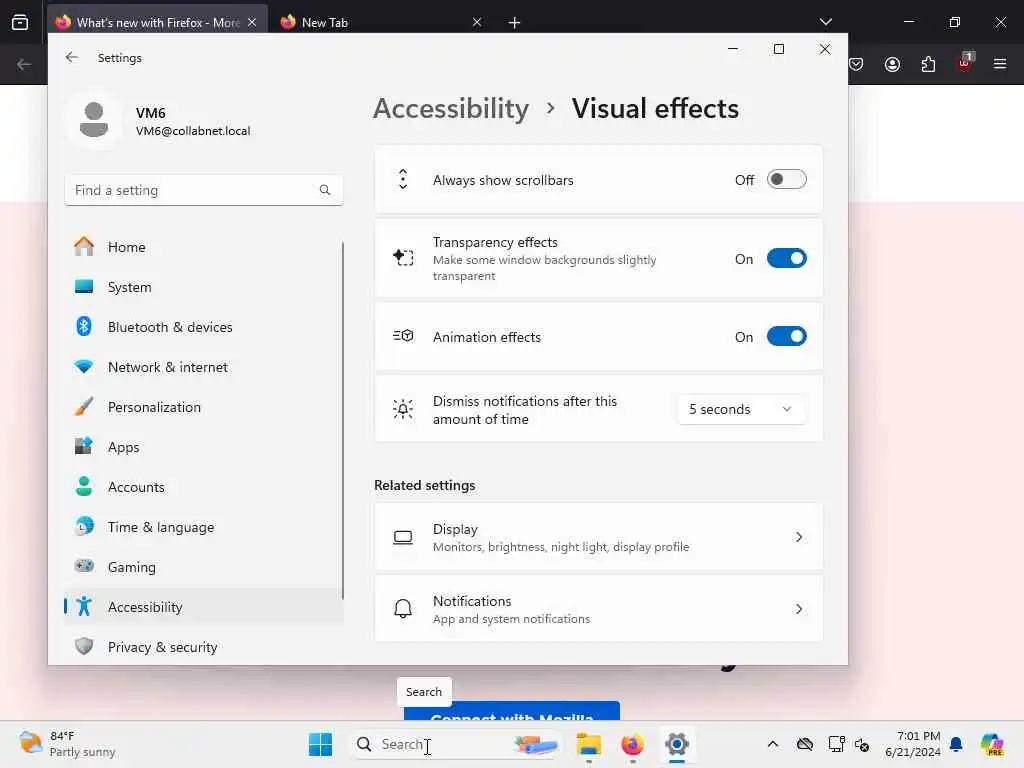
Task: Open Notifications related settings chevron
Action: (x=799, y=609)
